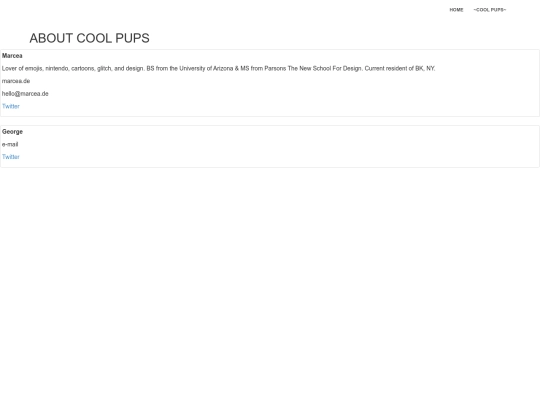Image resolution: width=540 pixels, height=405 pixels.
Task: Click the word 'nintendo' in the bio
Action: pyautogui.click(x=57, y=69)
